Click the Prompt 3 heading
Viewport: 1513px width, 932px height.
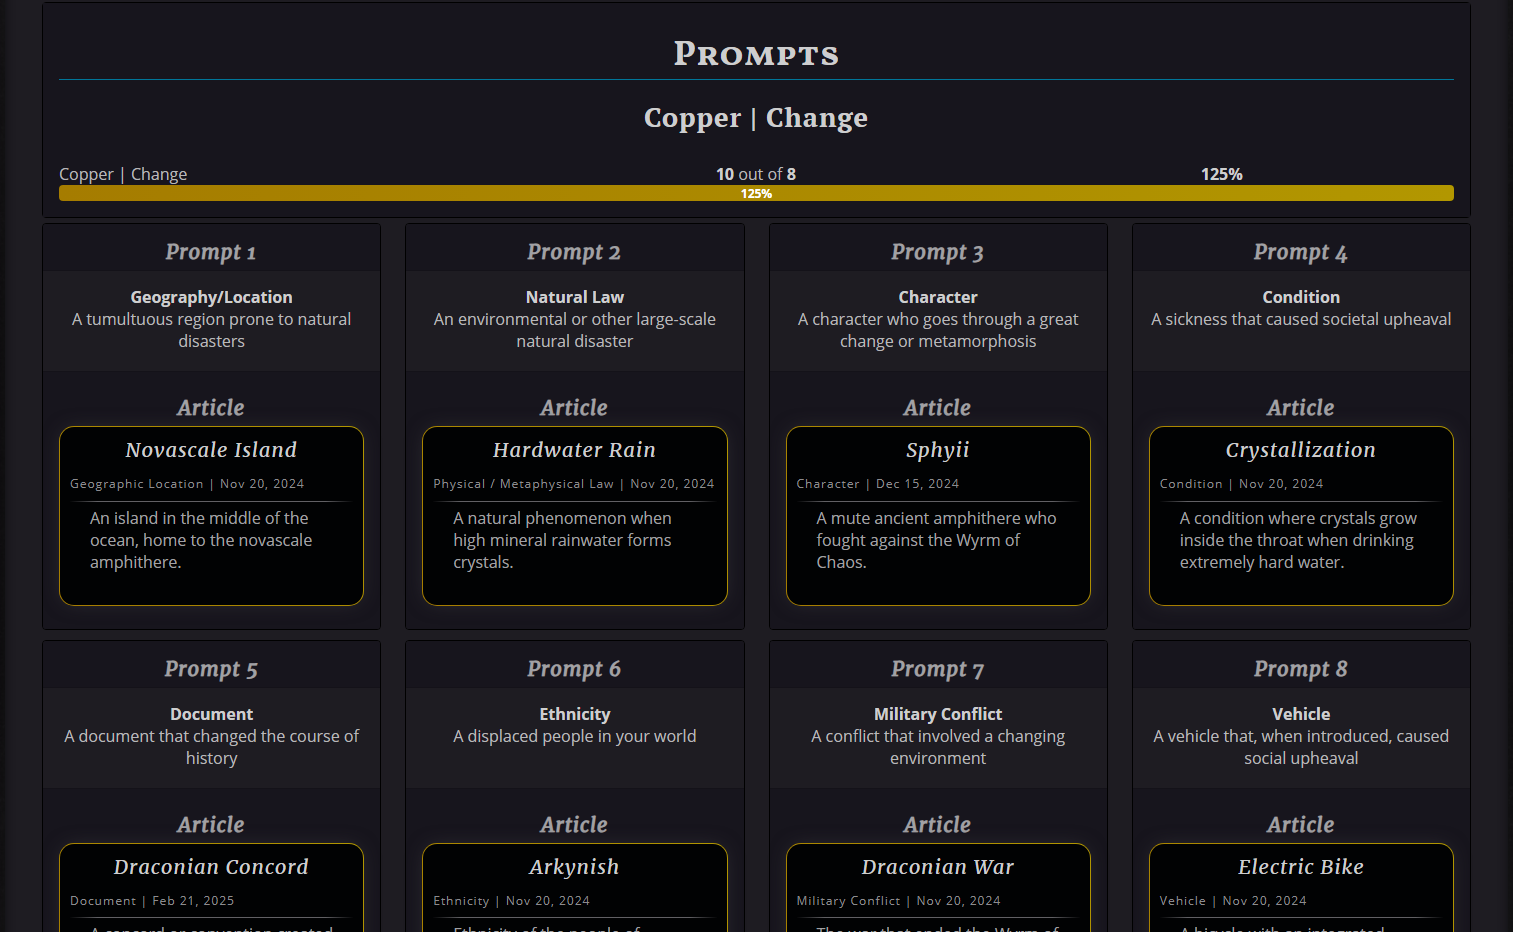click(937, 252)
